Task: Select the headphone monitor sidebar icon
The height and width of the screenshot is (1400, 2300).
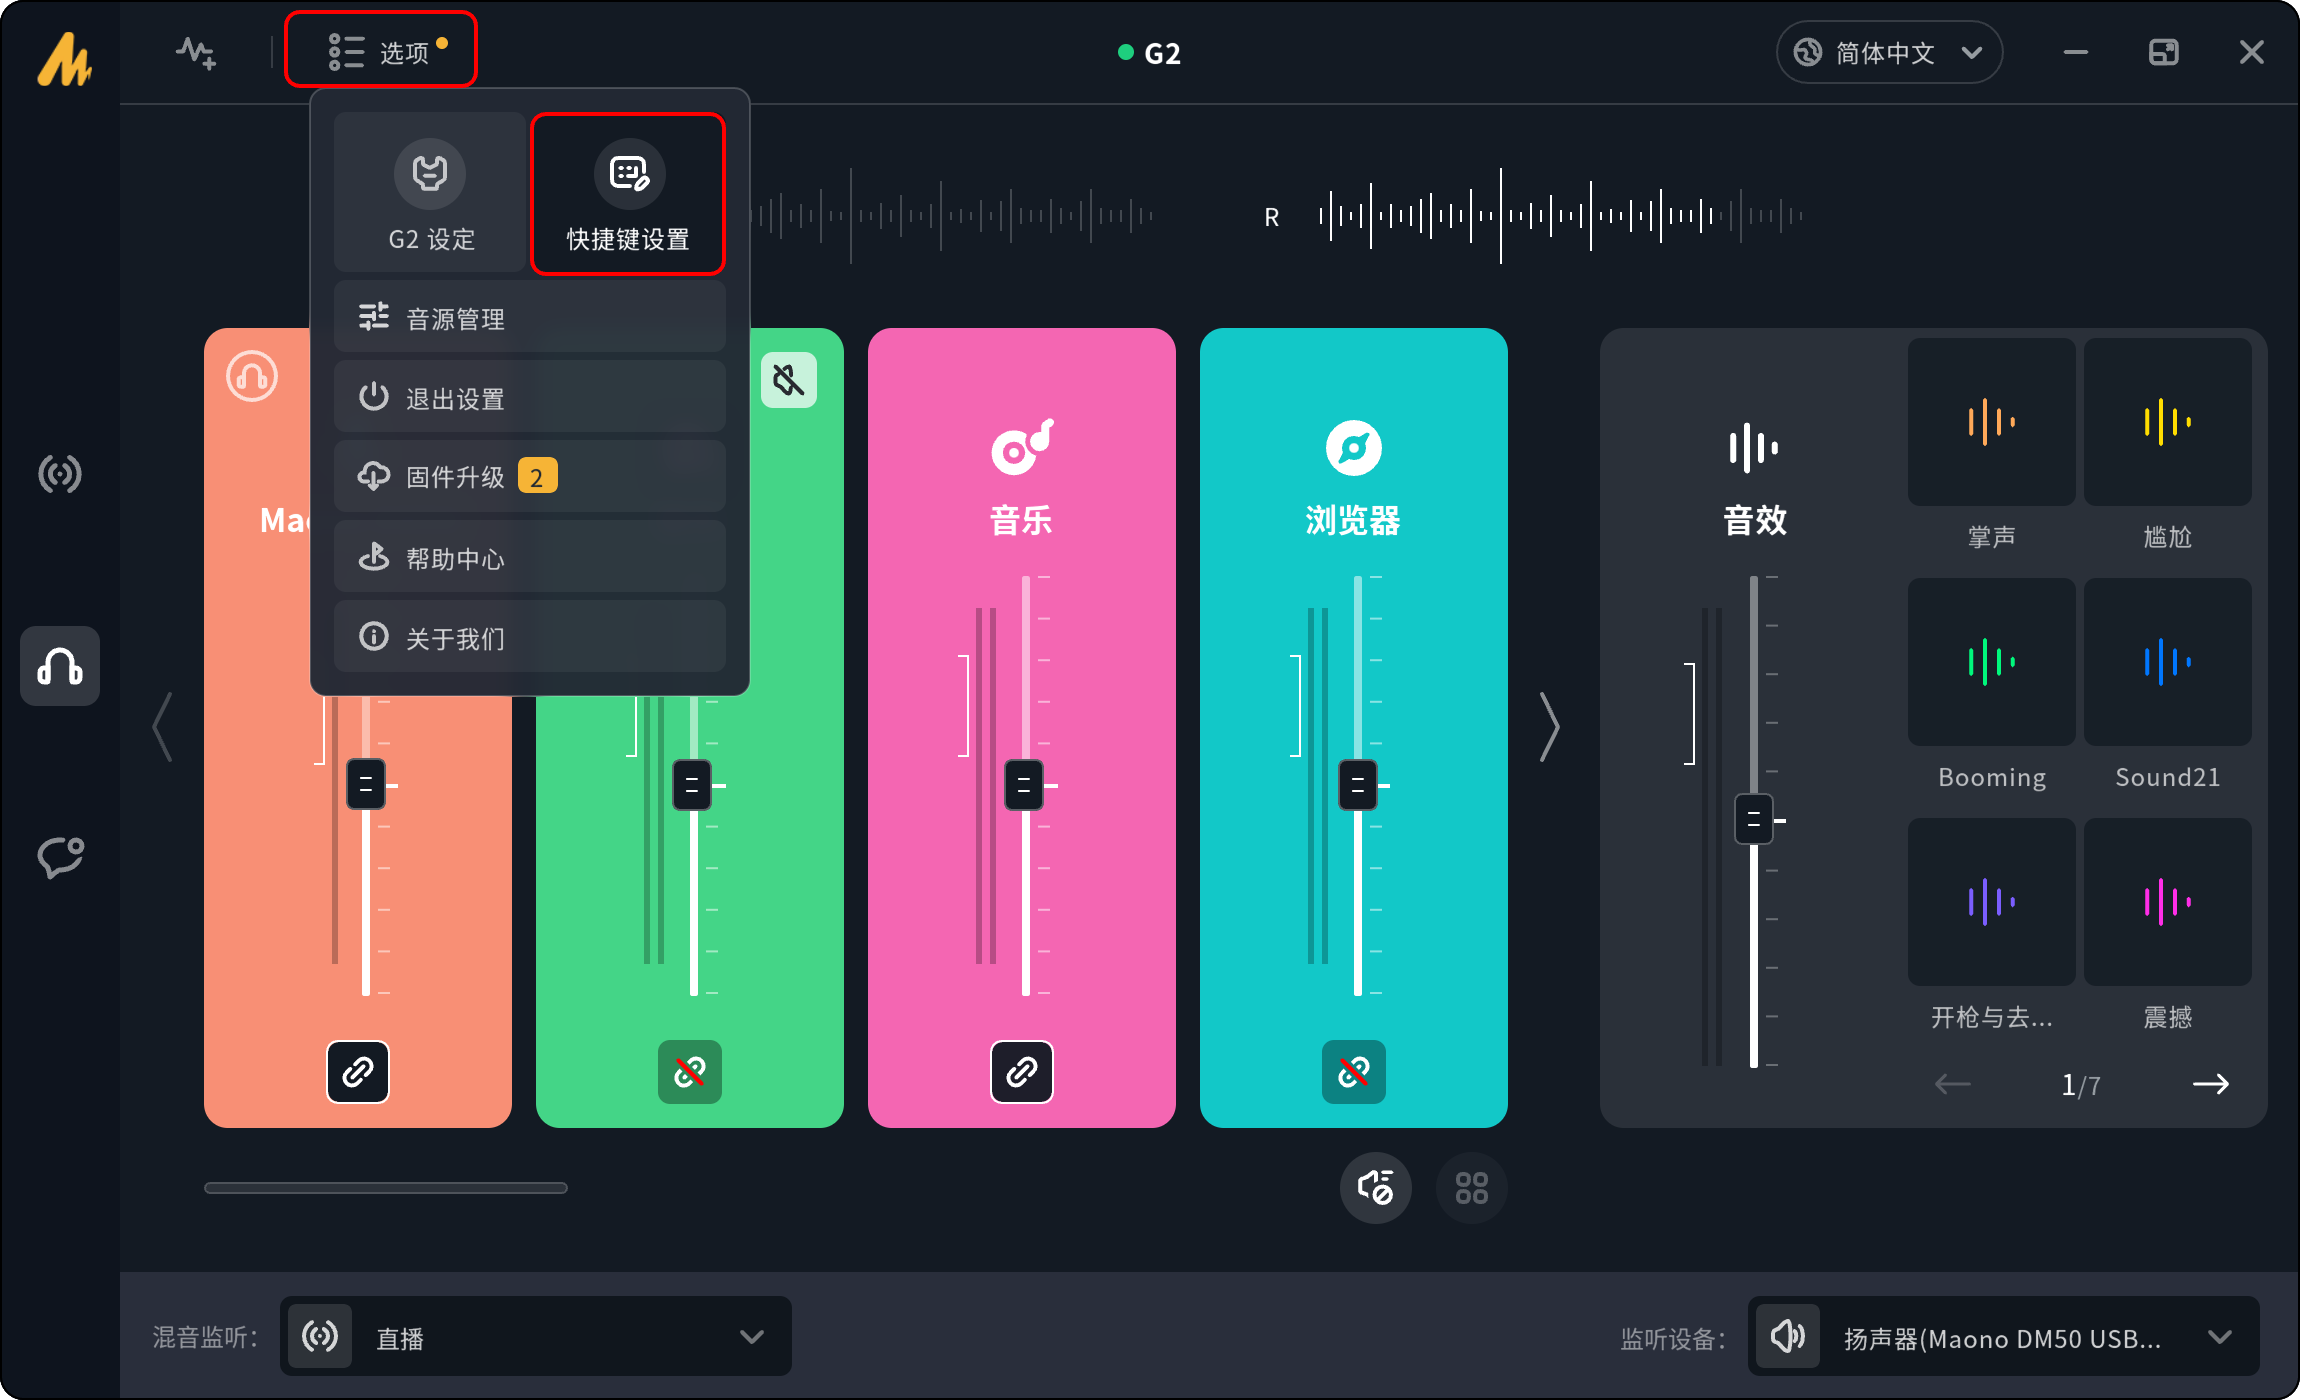Action: coord(60,666)
